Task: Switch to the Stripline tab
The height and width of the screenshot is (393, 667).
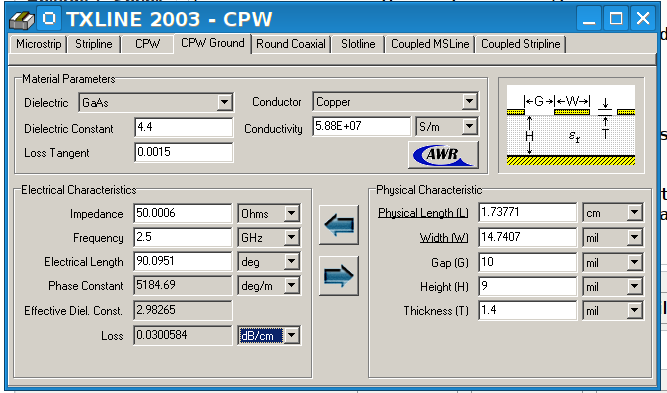Action: (94, 44)
